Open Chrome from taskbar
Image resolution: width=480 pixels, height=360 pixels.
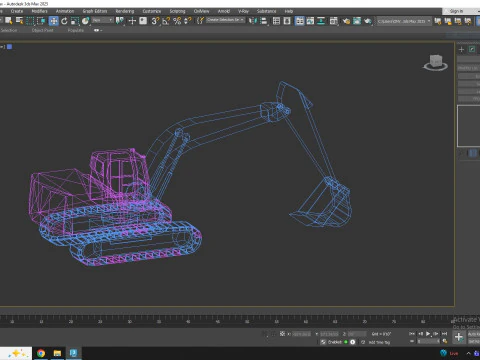point(41,353)
